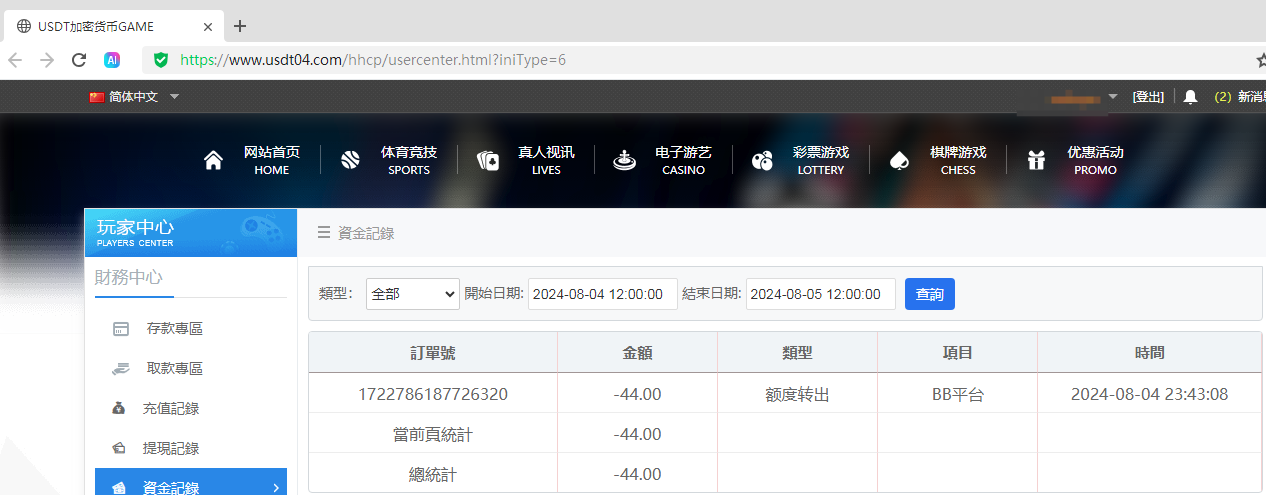Click the sports basketball icon
This screenshot has width=1266, height=495.
tap(350, 161)
